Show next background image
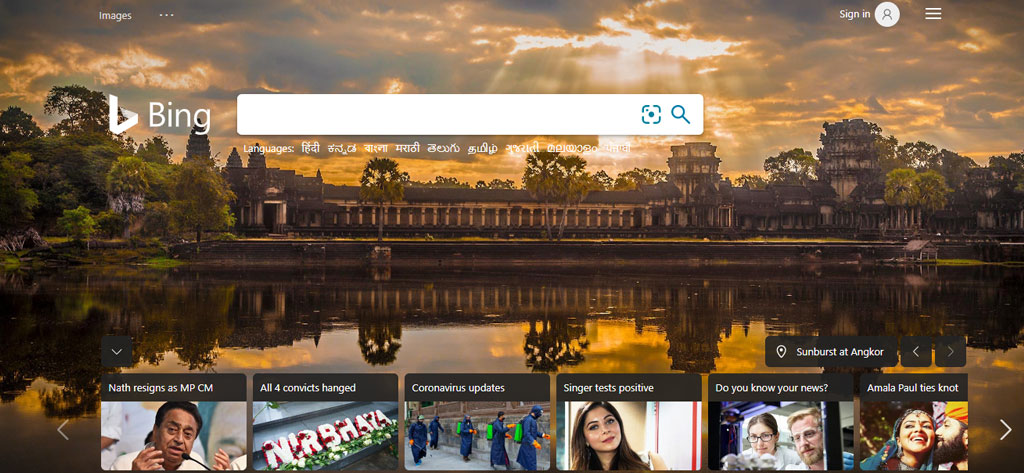The height and width of the screenshot is (473, 1024). pyautogui.click(x=950, y=351)
